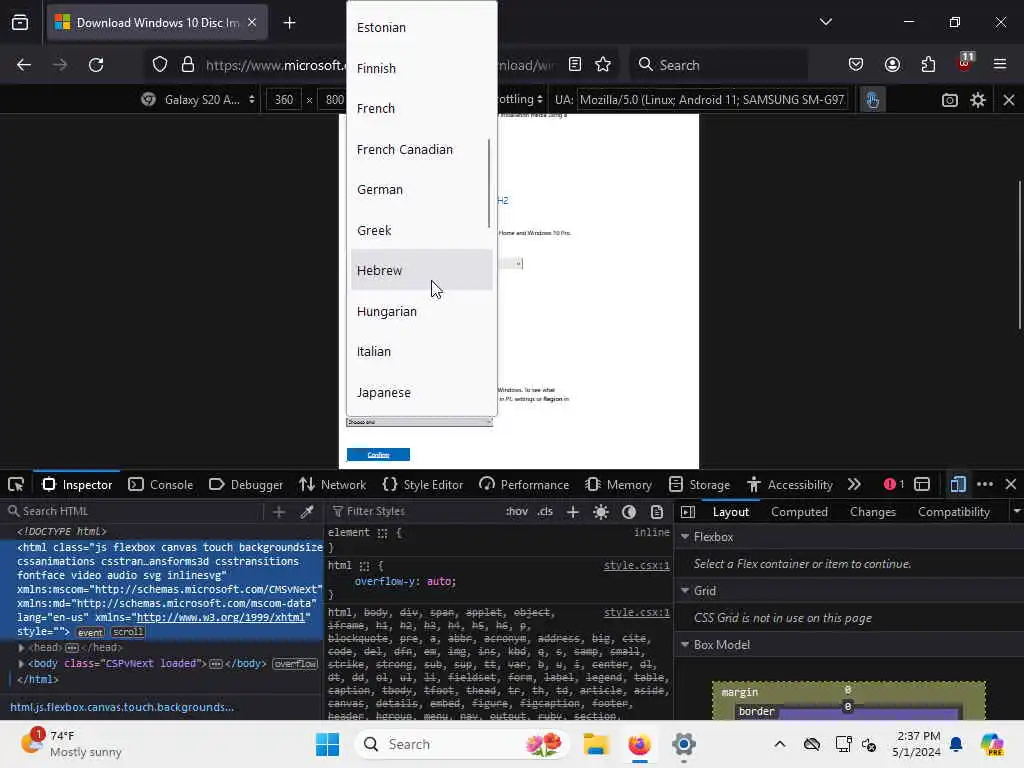Click the Search HTML field
The image size is (1024, 768).
point(134,511)
